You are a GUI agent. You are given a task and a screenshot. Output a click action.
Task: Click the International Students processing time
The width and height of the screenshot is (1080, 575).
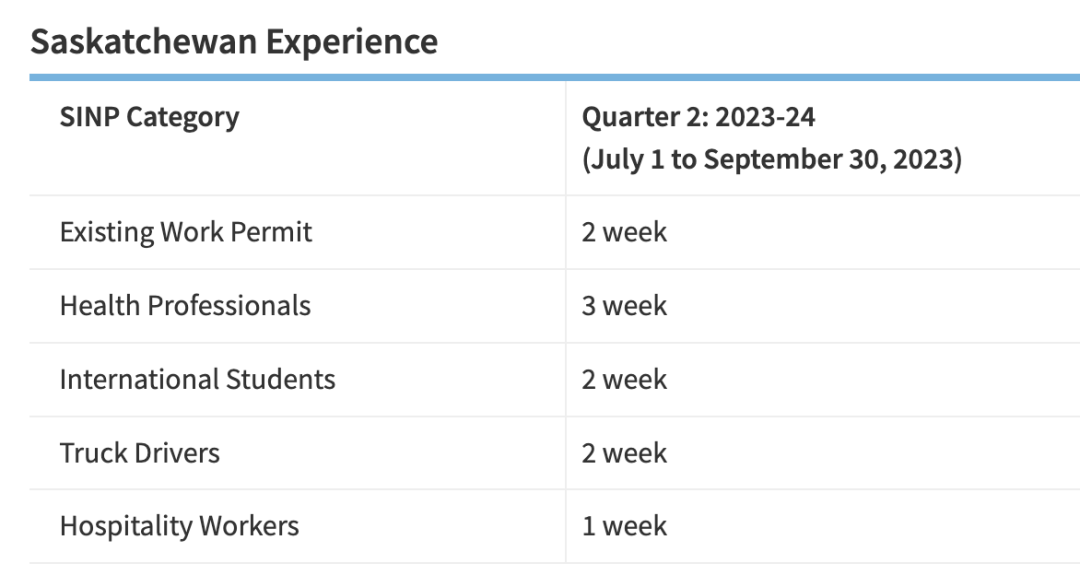coord(624,379)
